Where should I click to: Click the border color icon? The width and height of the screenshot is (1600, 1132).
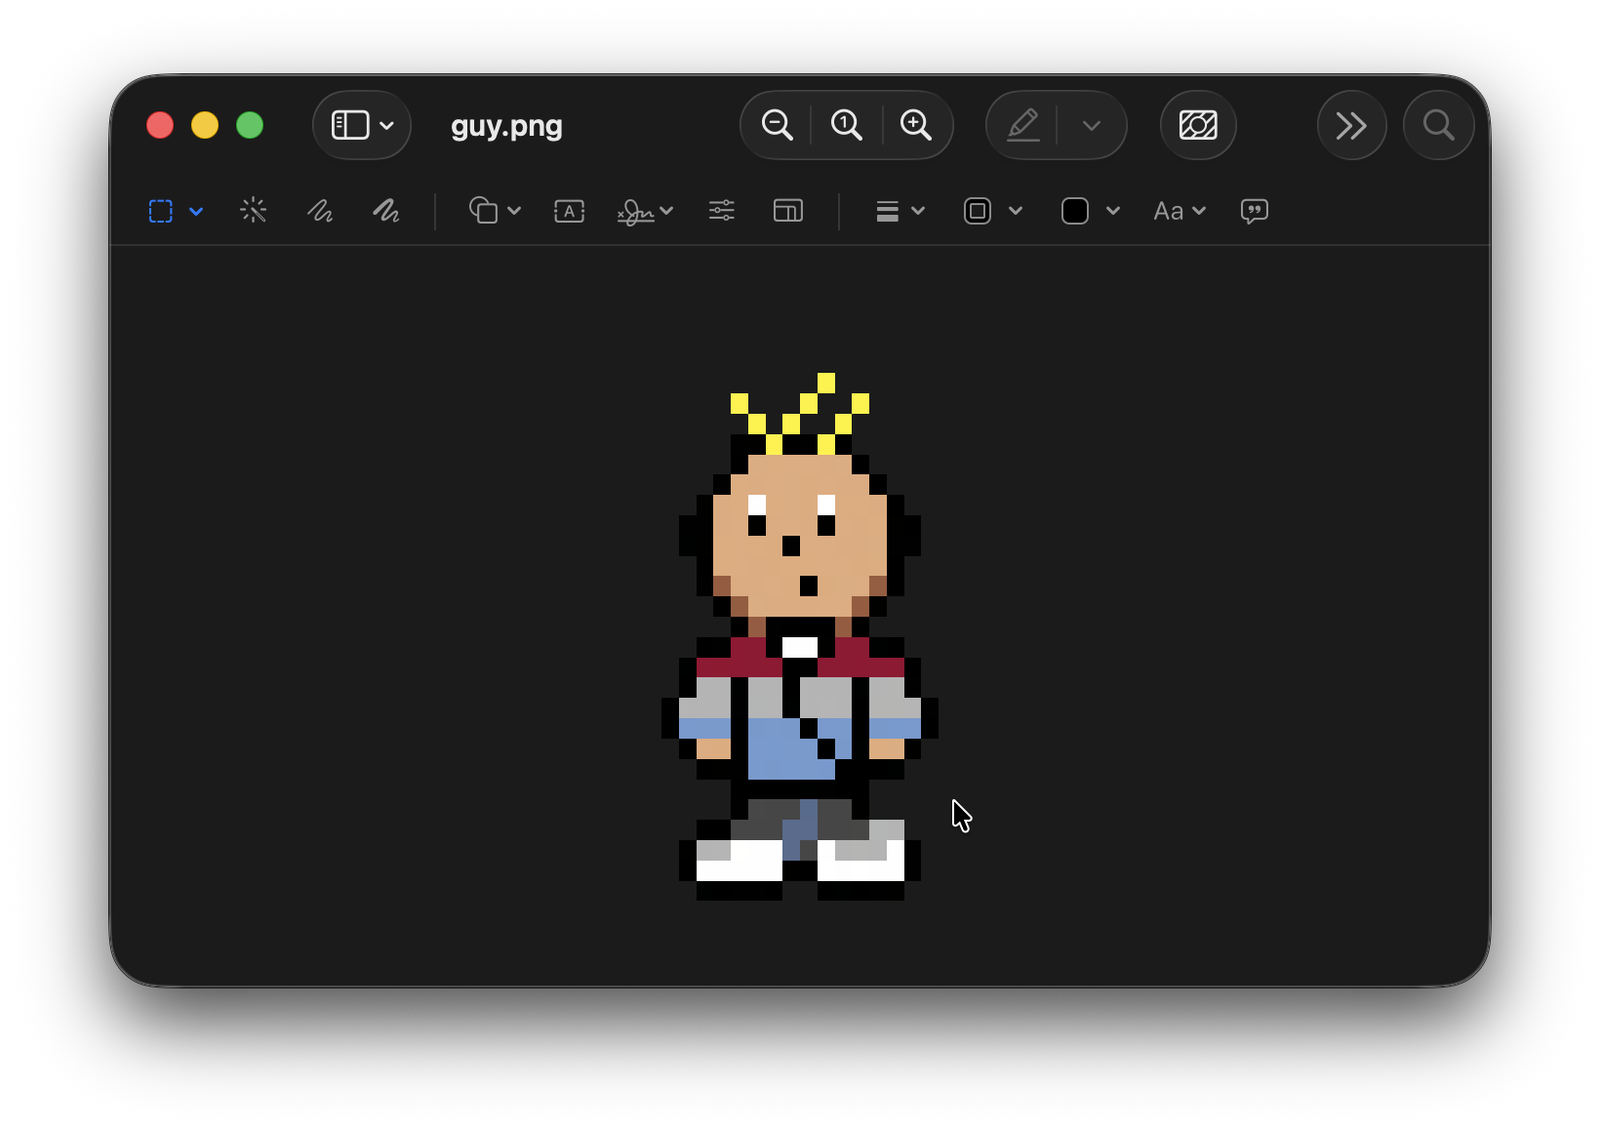[x=977, y=211]
